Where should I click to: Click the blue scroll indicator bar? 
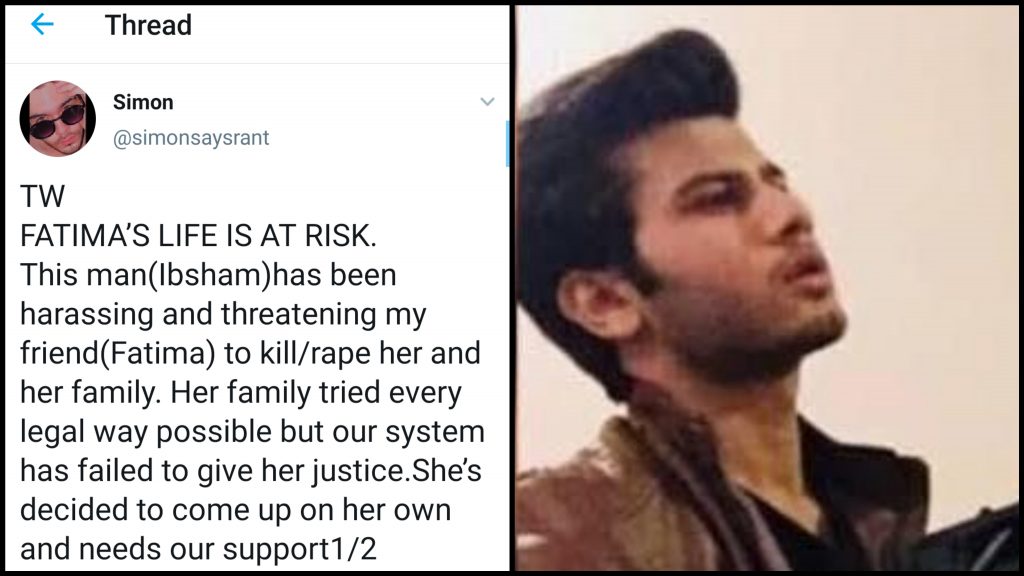click(x=507, y=144)
